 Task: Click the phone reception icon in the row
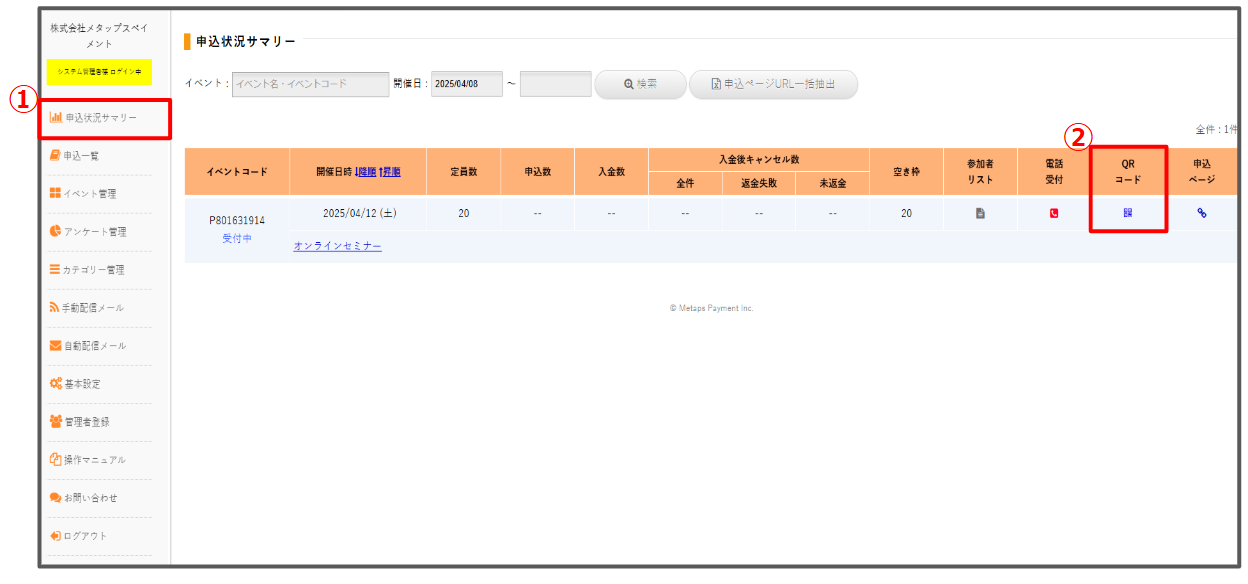click(x=1054, y=213)
